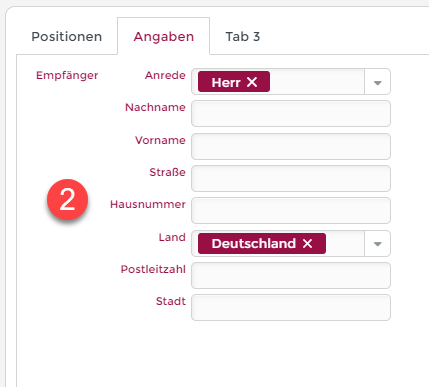
Task: Click the red step 2 badge
Action: 67,199
